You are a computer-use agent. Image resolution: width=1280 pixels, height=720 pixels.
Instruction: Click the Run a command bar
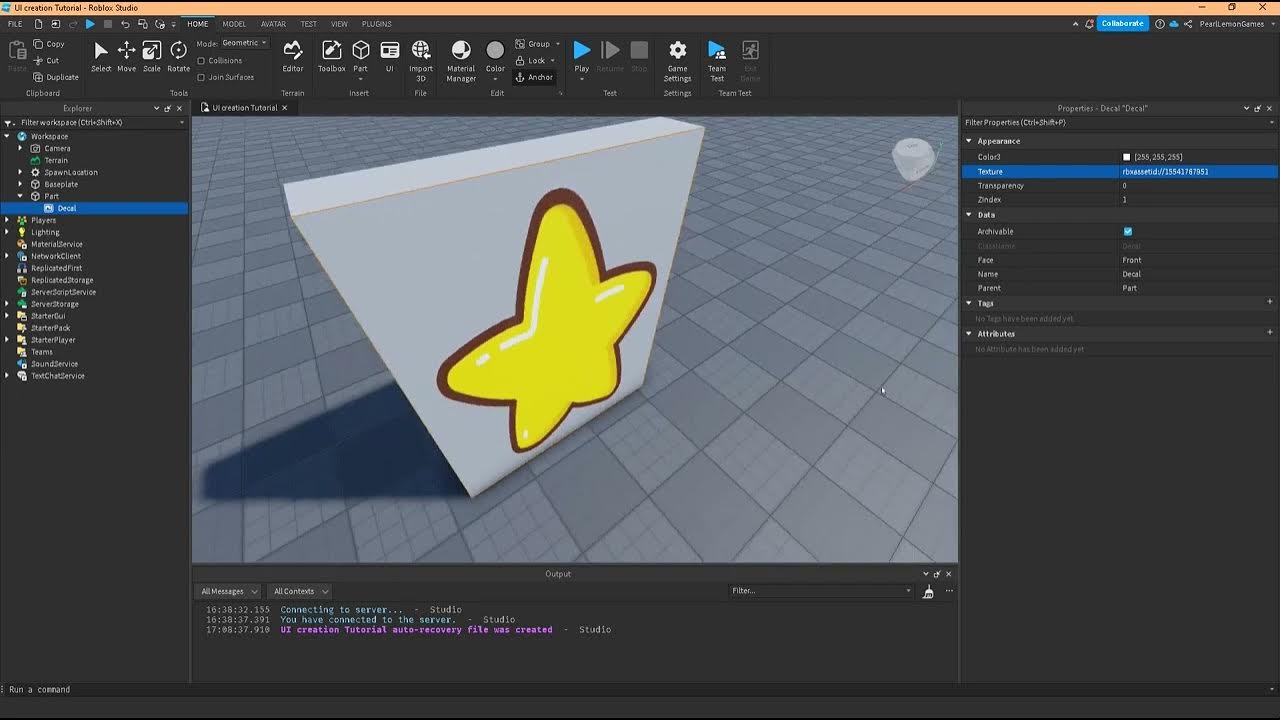pyautogui.click(x=640, y=689)
